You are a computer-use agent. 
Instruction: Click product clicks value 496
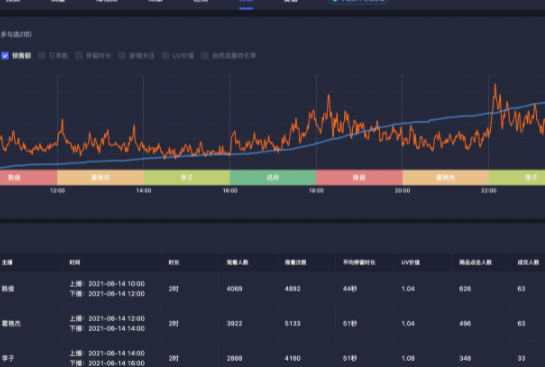(465, 324)
